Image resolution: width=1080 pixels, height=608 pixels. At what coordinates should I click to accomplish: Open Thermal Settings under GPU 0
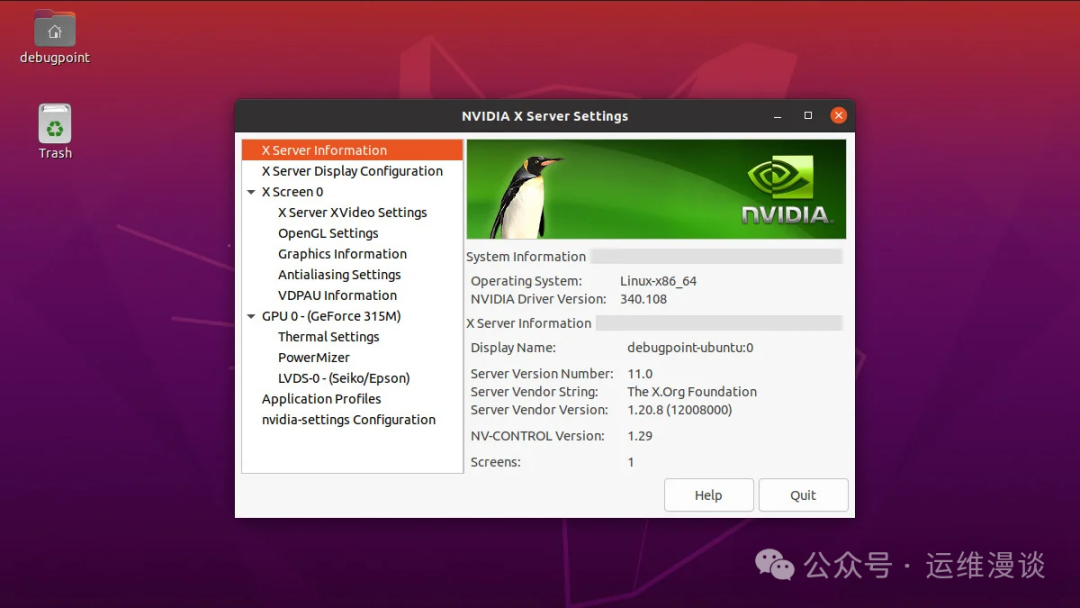[x=328, y=337]
